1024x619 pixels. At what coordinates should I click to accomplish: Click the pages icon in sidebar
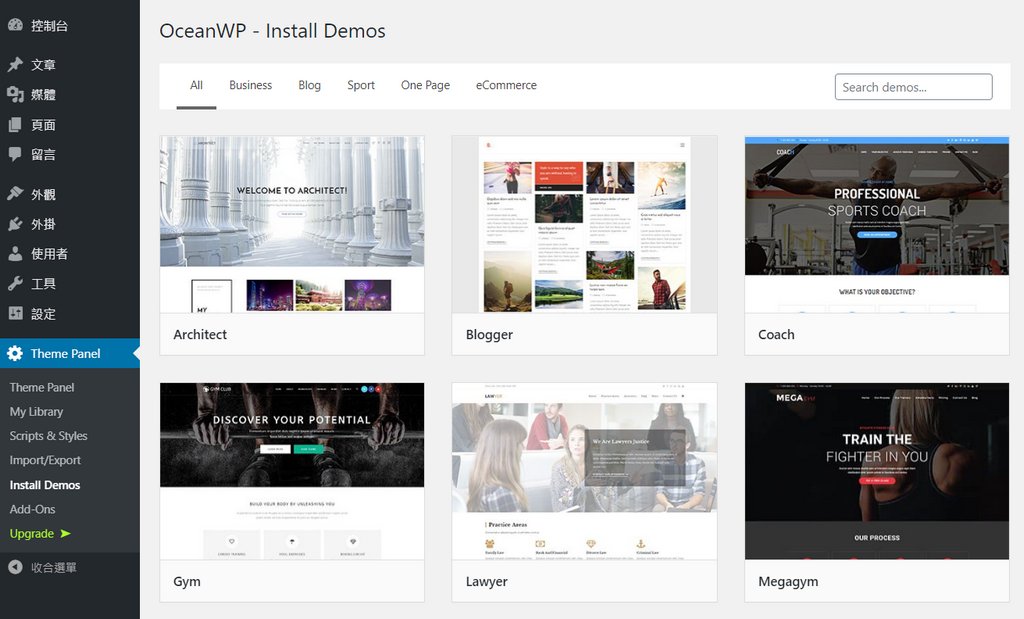coord(15,125)
